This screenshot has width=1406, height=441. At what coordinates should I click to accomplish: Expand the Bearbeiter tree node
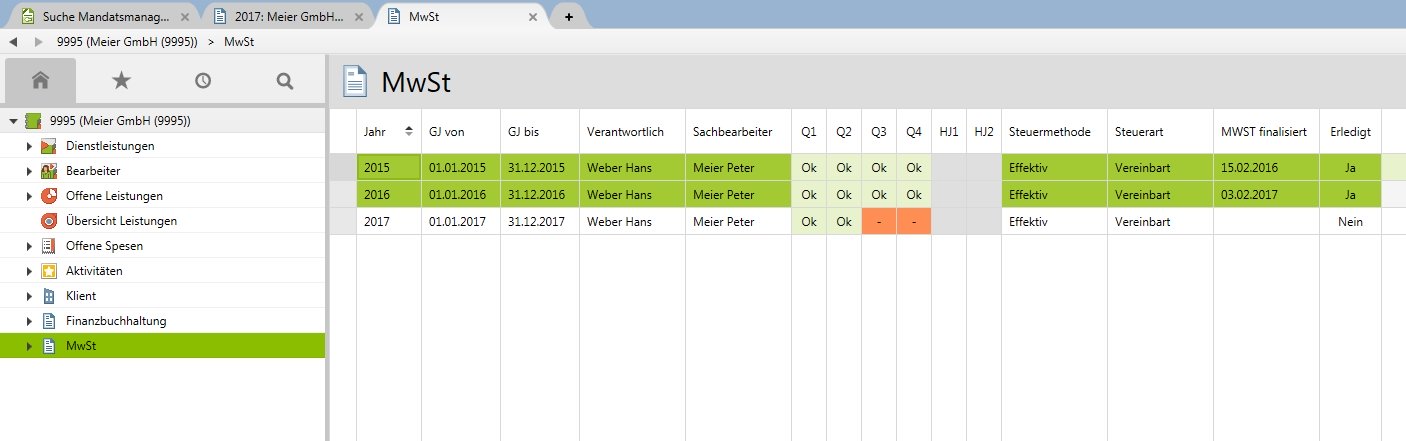[30, 171]
